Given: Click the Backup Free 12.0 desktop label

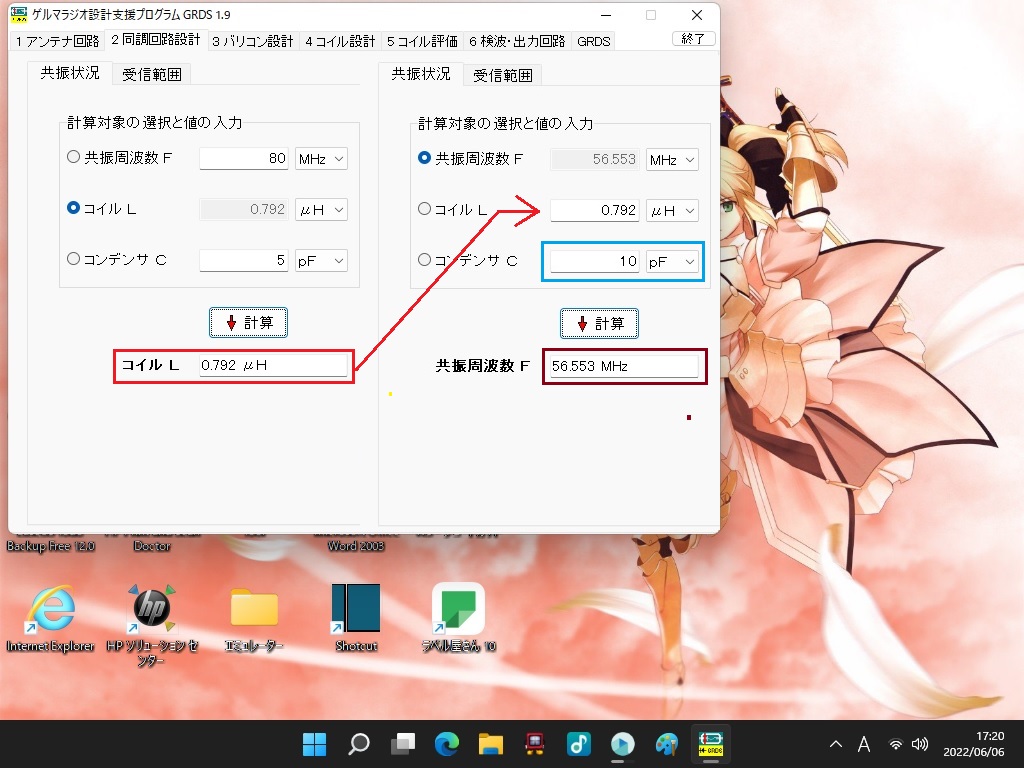Looking at the screenshot, I should click(51, 546).
